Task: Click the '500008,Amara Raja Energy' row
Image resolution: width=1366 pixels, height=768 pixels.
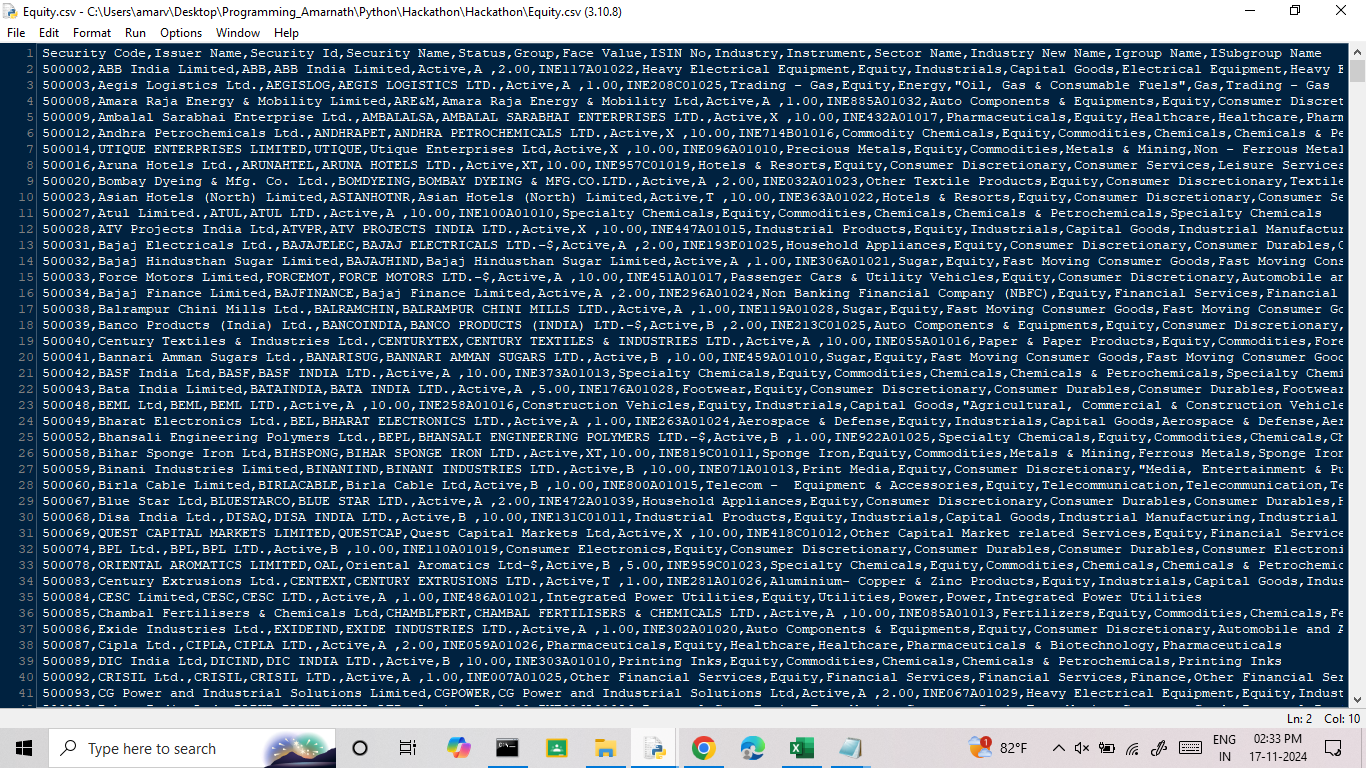Action: pos(694,101)
